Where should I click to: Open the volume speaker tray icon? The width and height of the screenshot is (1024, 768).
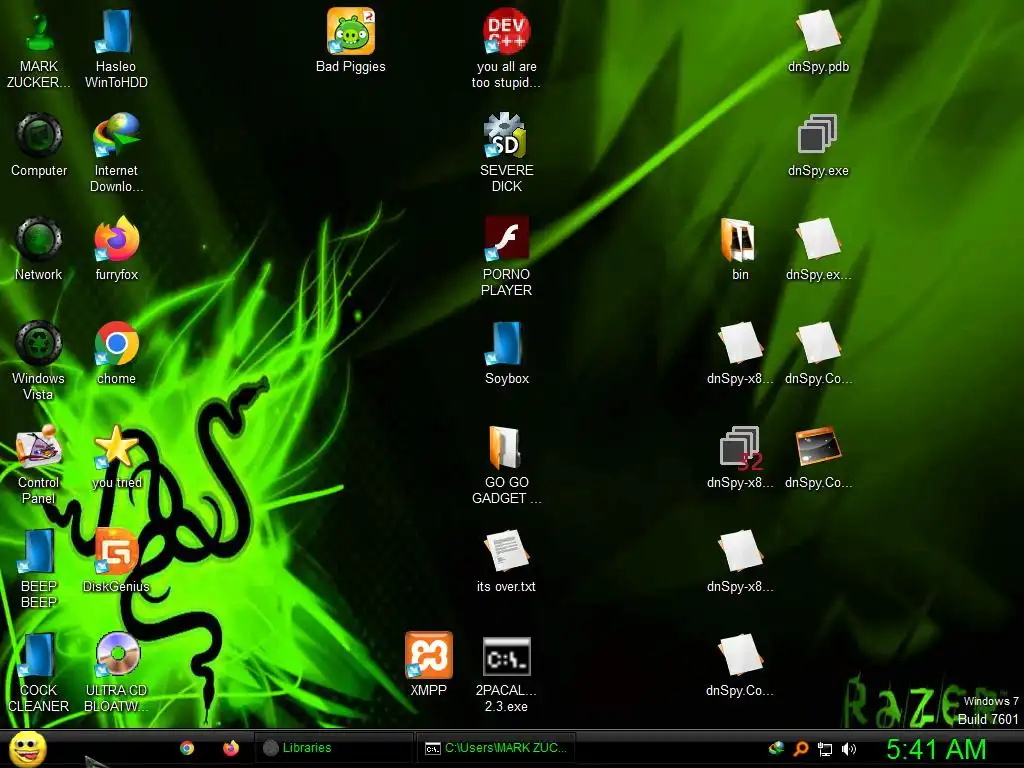click(x=849, y=749)
